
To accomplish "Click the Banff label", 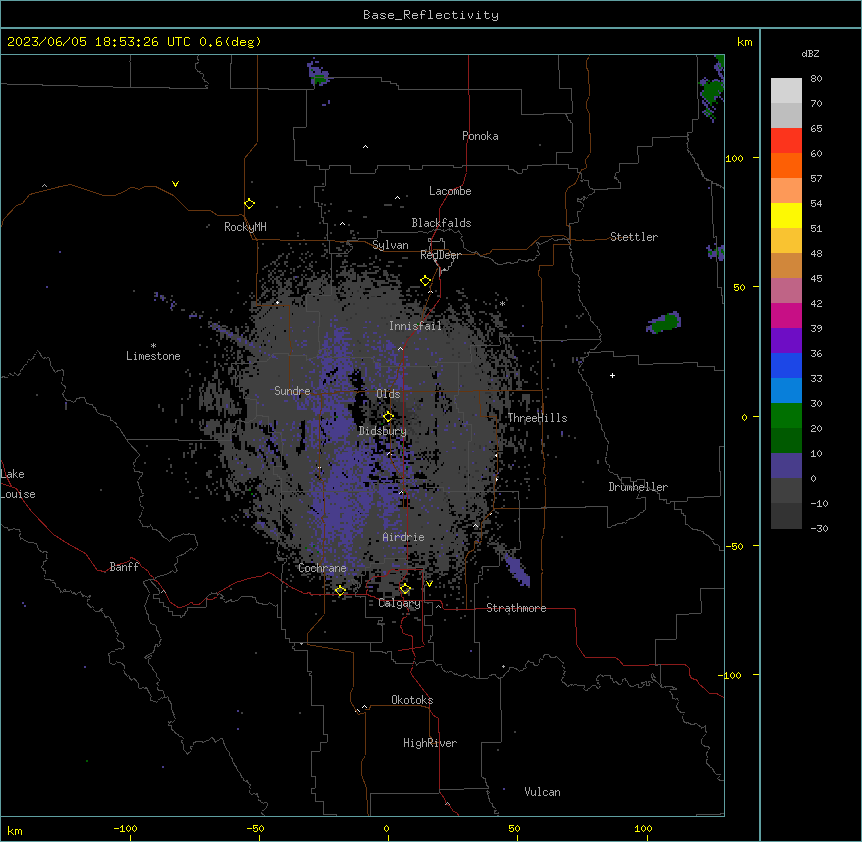I will (124, 567).
